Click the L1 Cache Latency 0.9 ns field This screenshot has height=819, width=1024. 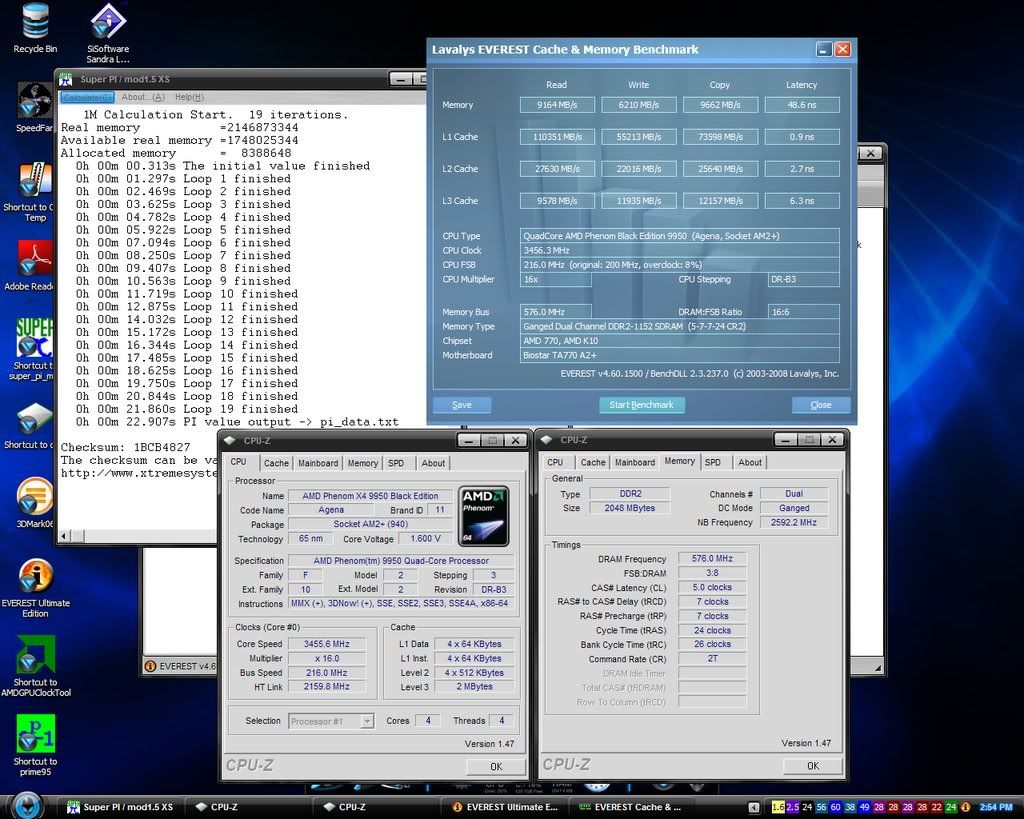coord(802,136)
